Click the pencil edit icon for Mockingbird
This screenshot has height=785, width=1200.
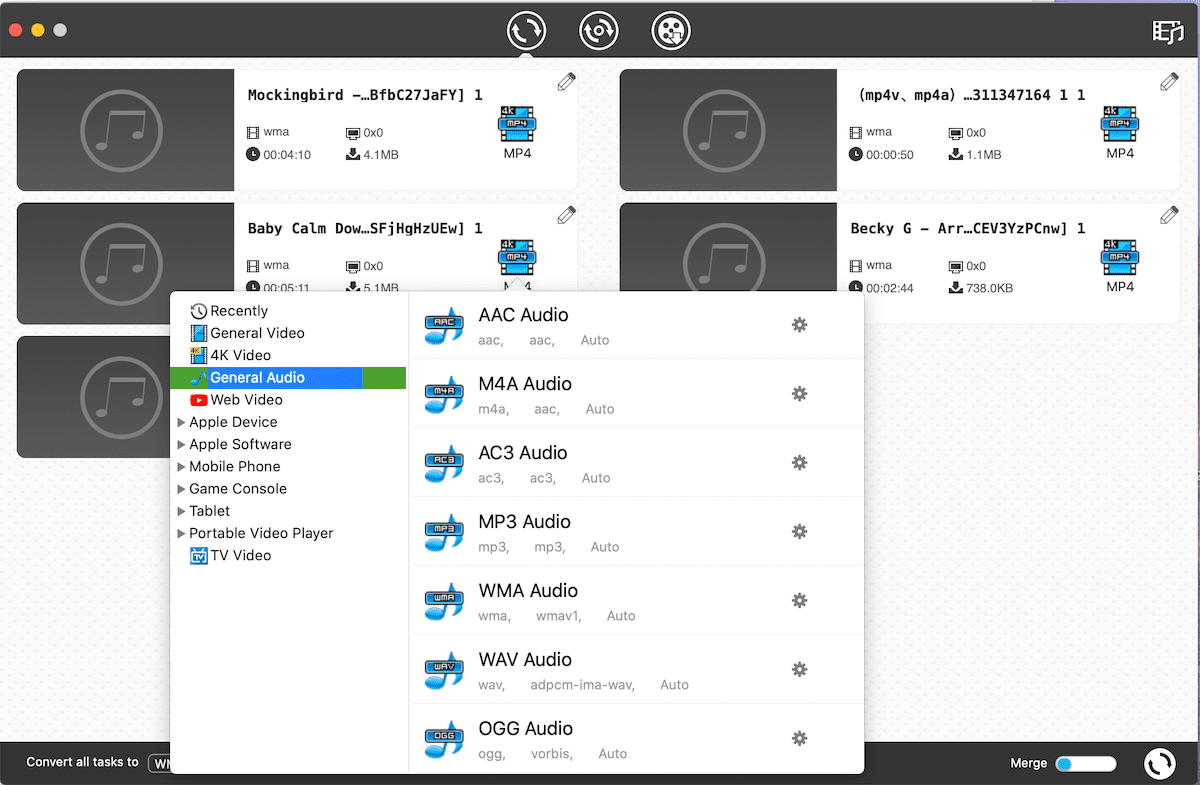566,82
